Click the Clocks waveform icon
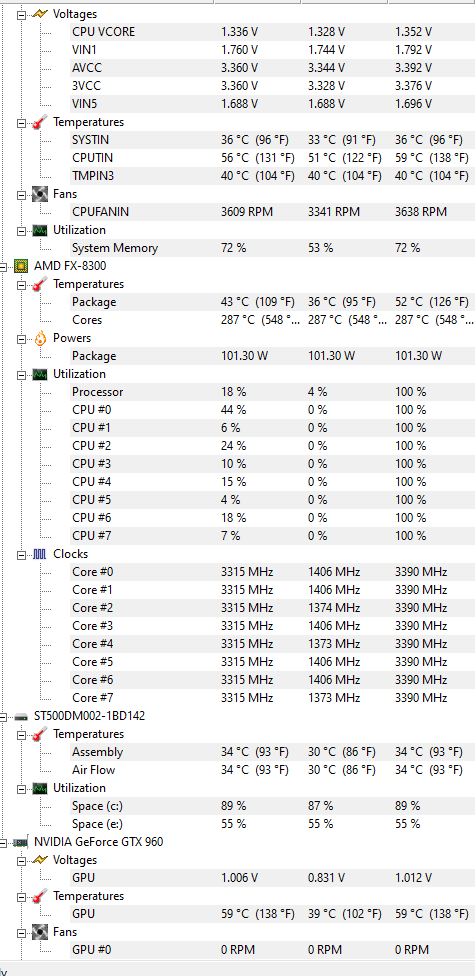The width and height of the screenshot is (475, 976). click(40, 554)
